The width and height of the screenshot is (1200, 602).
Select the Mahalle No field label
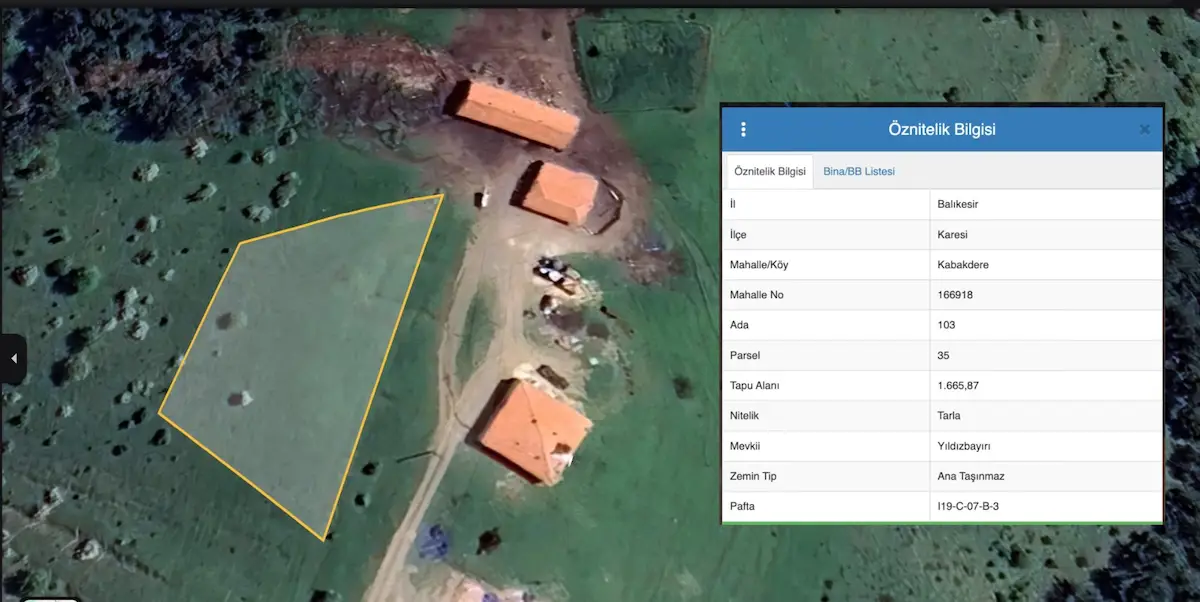pyautogui.click(x=758, y=295)
